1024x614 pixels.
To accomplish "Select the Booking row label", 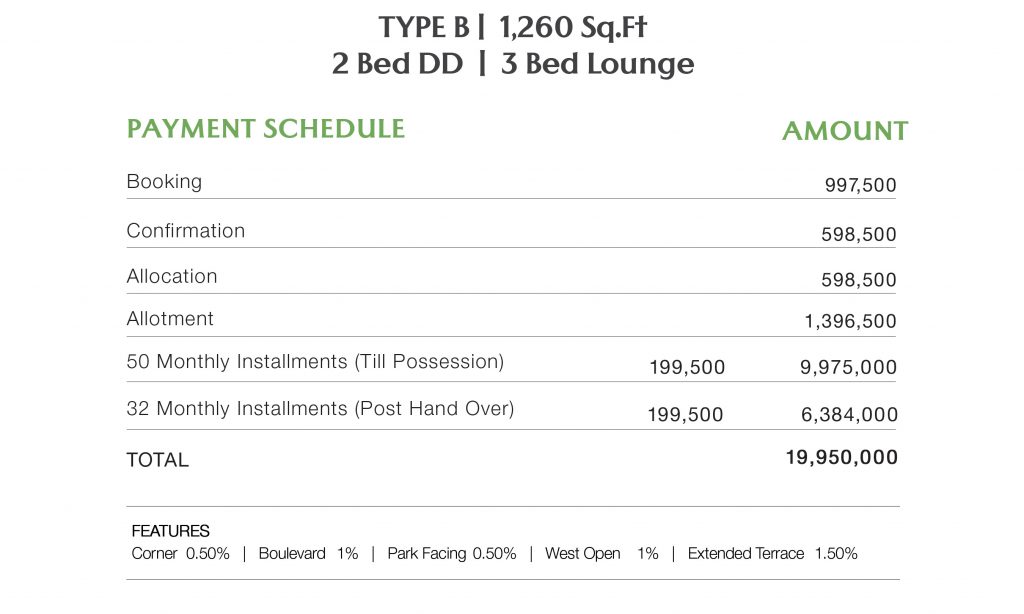I will [x=164, y=182].
